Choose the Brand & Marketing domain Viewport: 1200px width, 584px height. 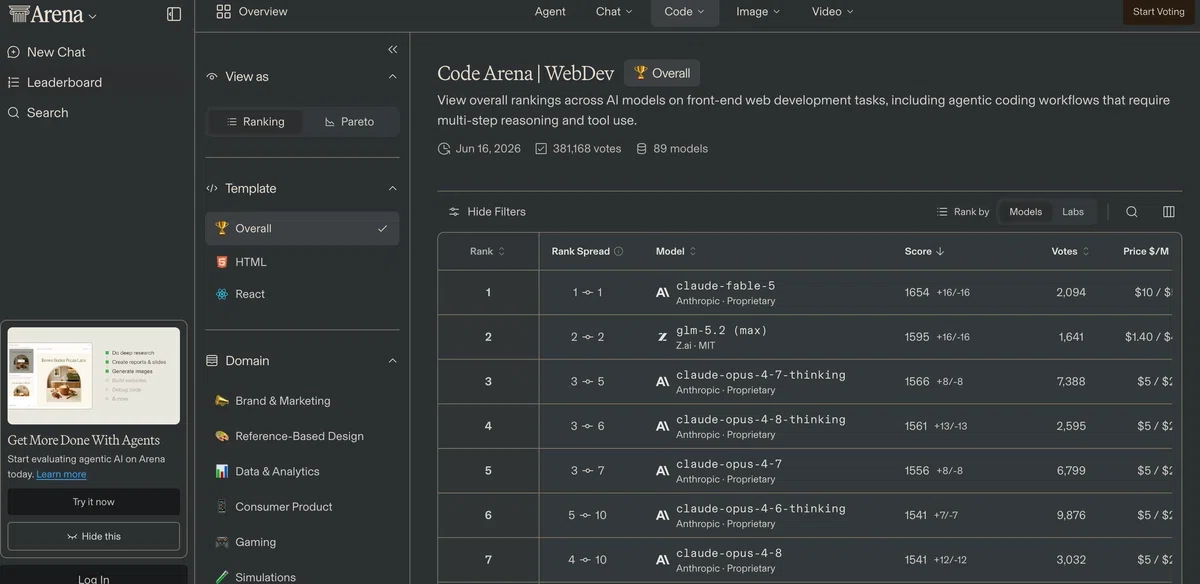tap(282, 401)
